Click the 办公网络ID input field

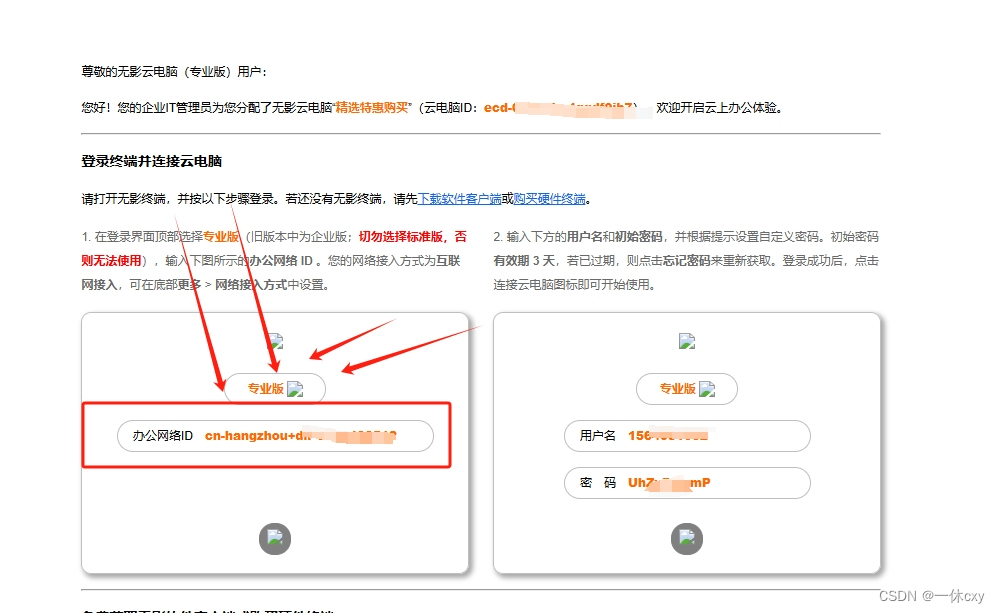coord(276,436)
